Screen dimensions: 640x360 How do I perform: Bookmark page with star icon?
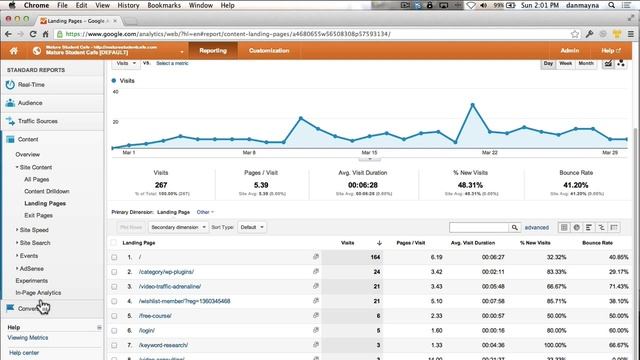pos(575,34)
